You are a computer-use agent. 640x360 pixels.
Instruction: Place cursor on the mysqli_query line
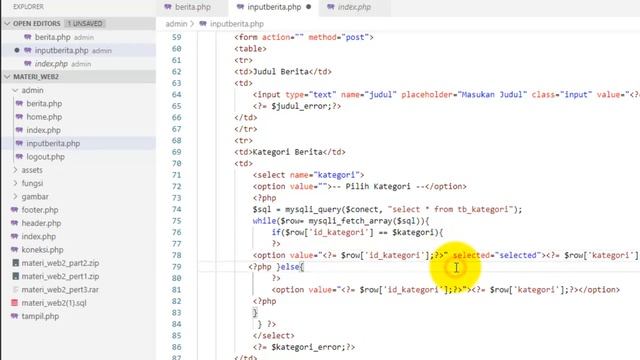(x=387, y=209)
